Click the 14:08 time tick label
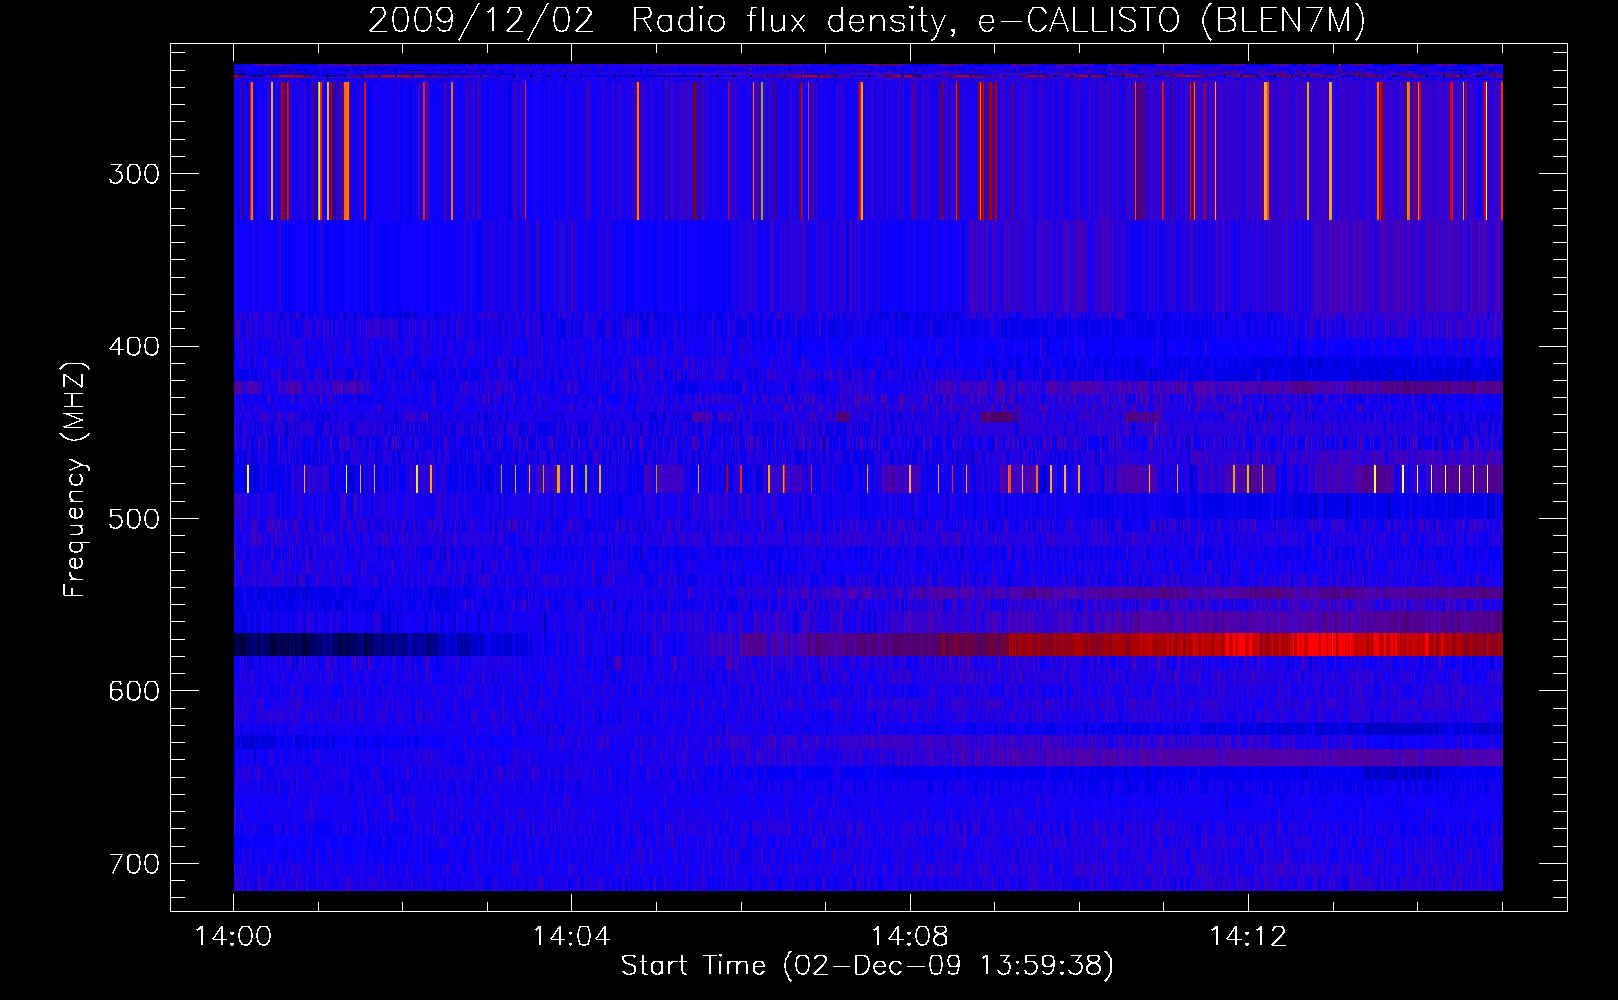 tap(909, 937)
